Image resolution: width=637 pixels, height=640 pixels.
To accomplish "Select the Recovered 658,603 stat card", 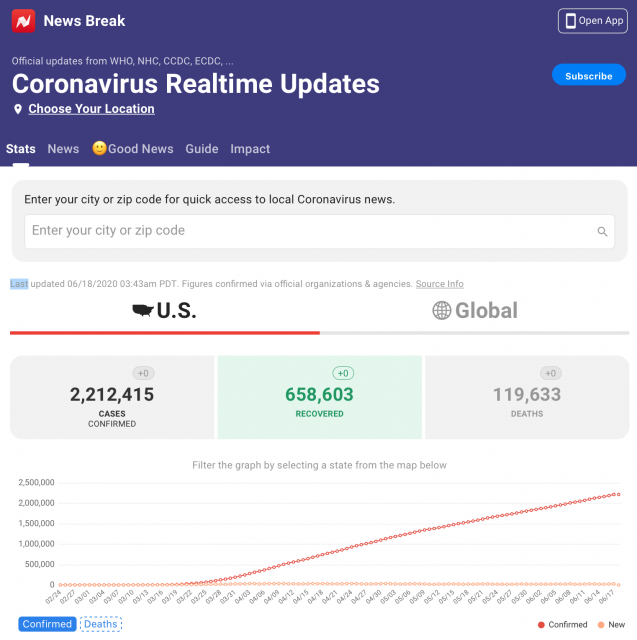I will tap(319, 397).
